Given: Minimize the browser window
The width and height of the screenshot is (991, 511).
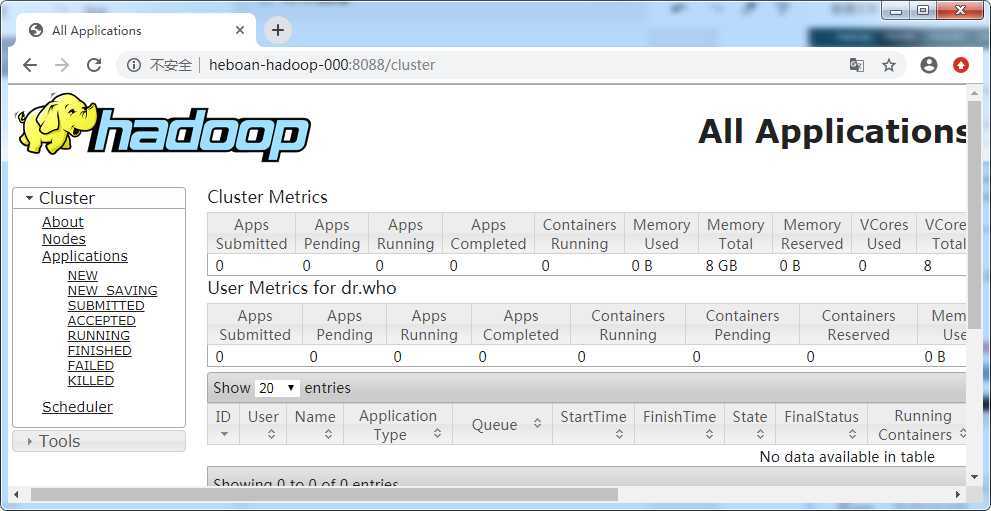Looking at the screenshot, I should coord(896,11).
